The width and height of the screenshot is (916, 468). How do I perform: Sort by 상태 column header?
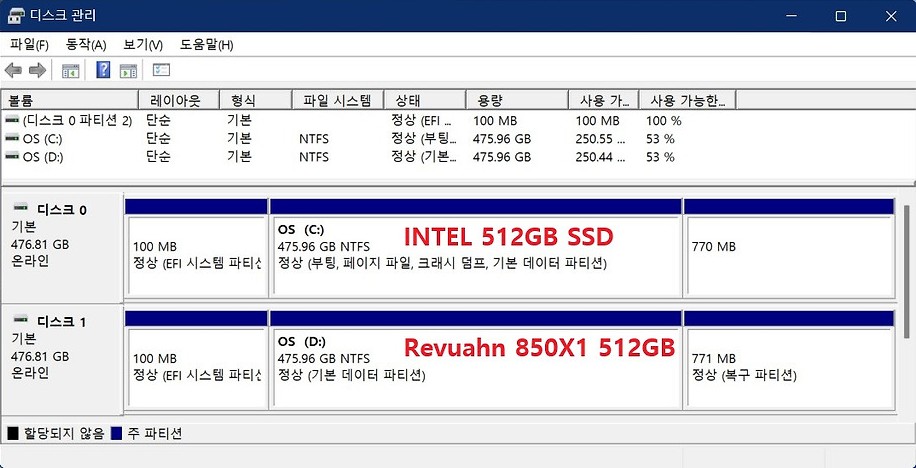[x=425, y=100]
